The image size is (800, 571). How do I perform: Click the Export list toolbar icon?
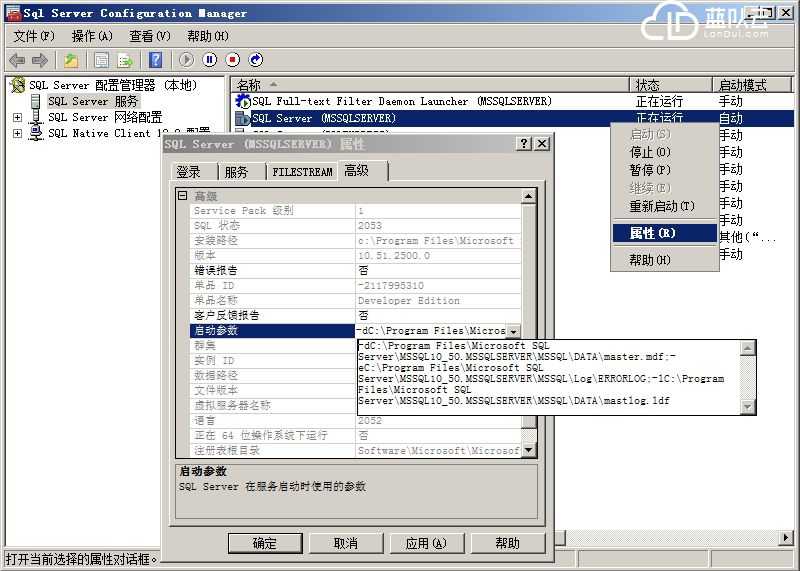pos(125,60)
